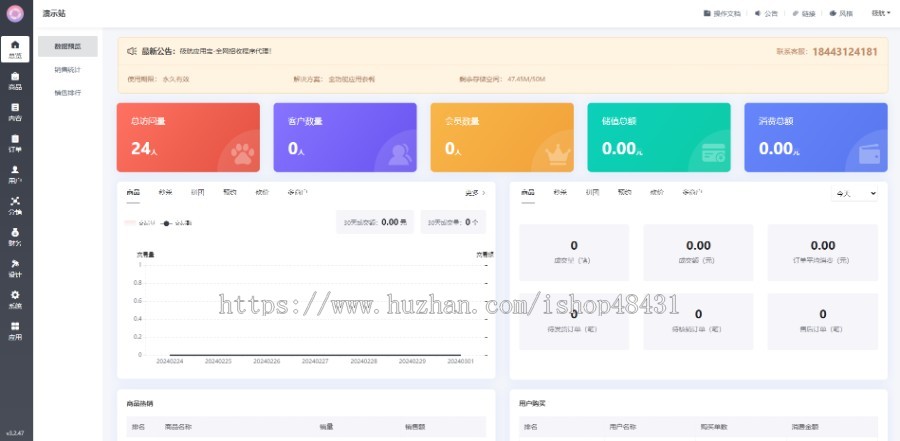Viewport: 900px width, 441px height.
Task: Open the 分销 distribution sidebar item
Action: pos(15,206)
